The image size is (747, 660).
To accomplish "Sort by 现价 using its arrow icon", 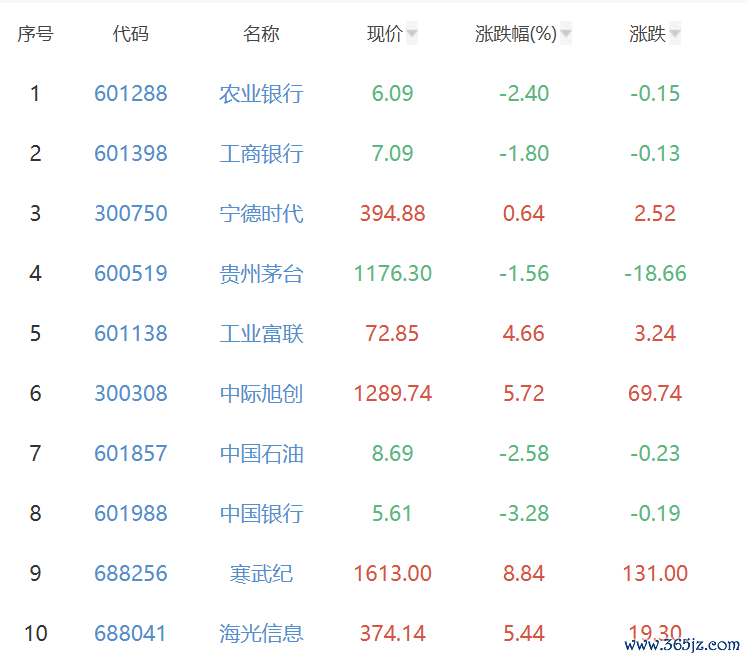I will click(x=412, y=33).
